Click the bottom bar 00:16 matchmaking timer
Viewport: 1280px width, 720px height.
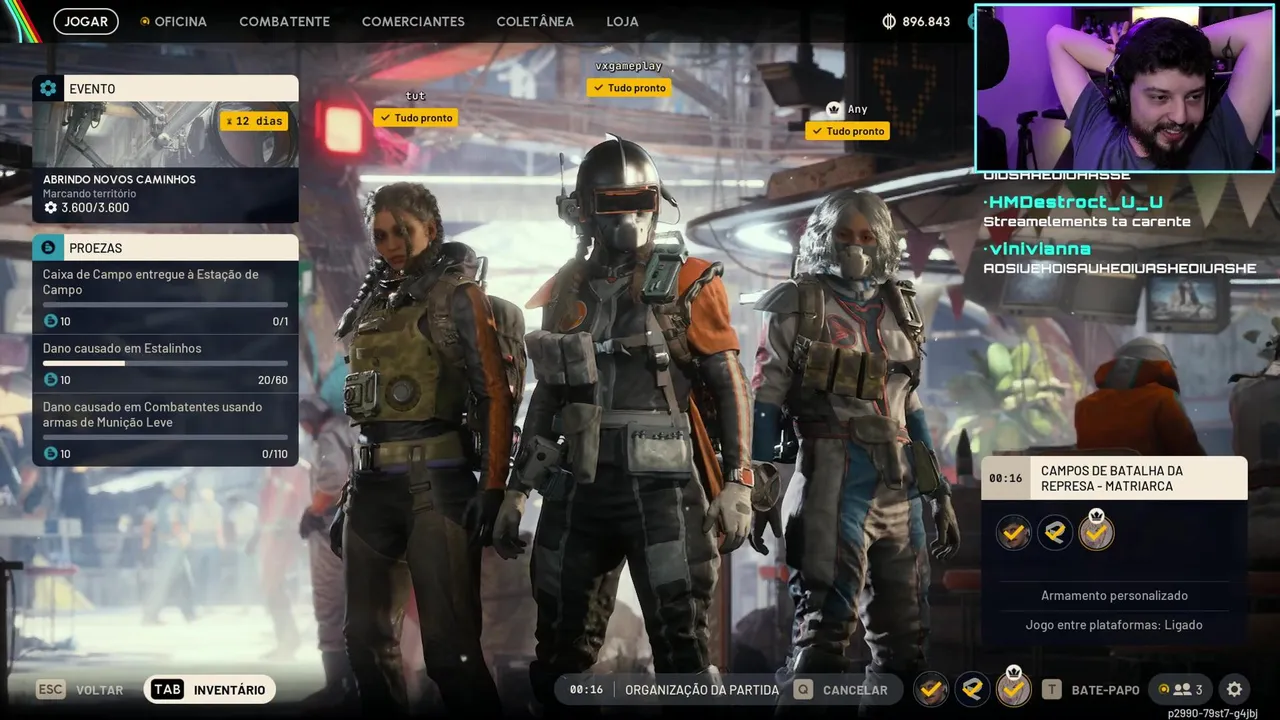click(587, 690)
